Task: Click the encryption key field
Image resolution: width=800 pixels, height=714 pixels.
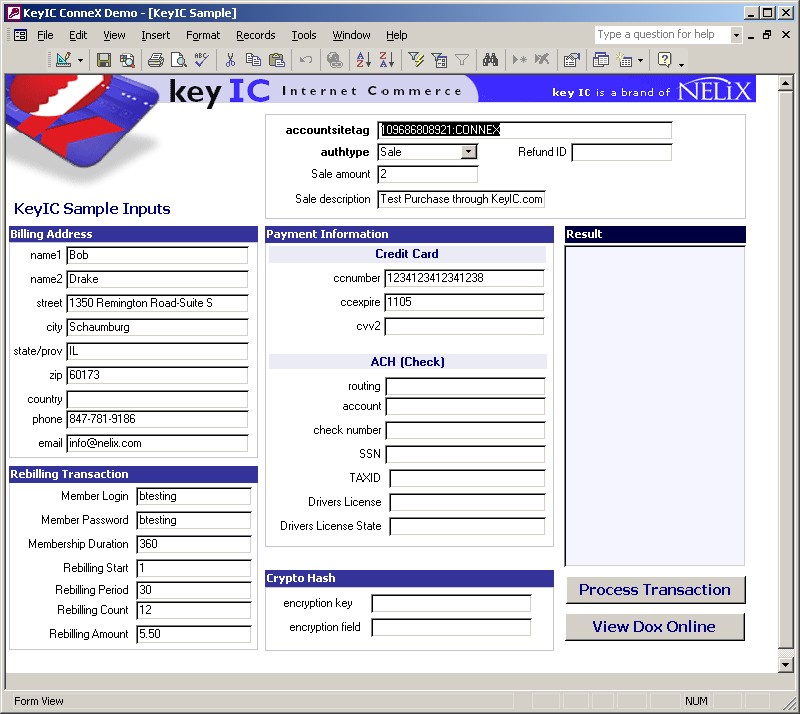Action: coord(451,603)
